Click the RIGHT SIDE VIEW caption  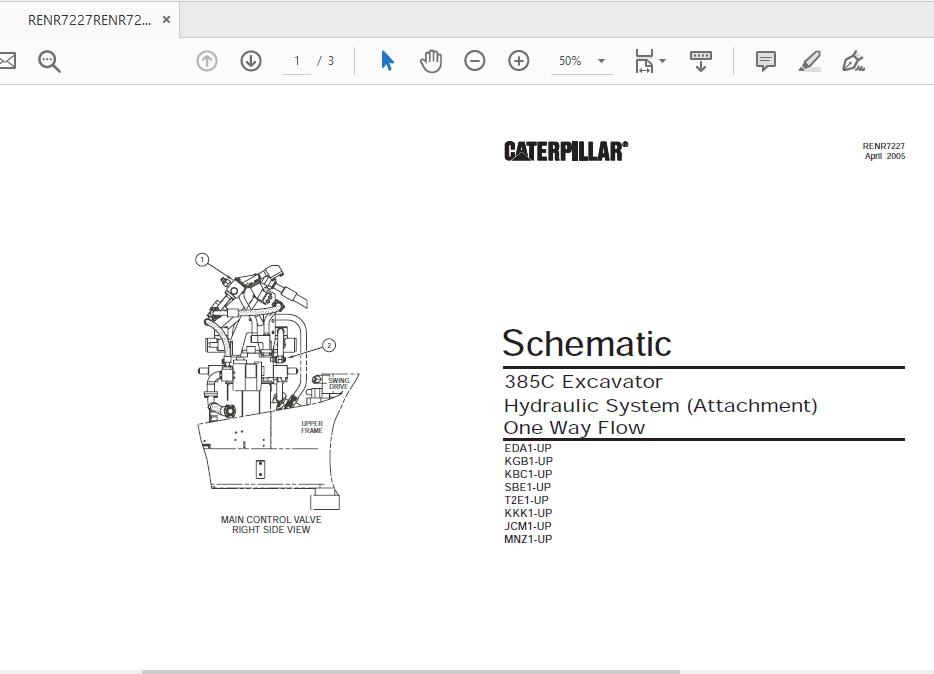pyautogui.click(x=271, y=529)
